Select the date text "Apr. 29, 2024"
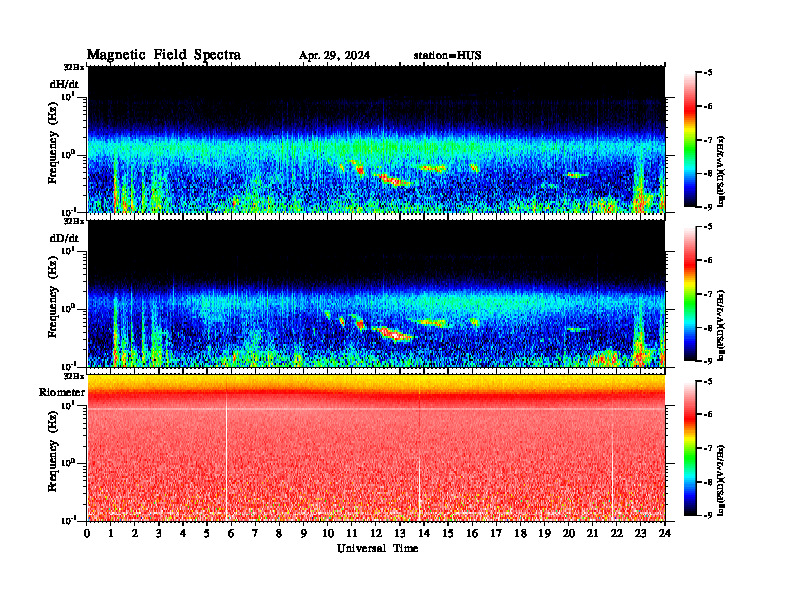792x612 pixels. (x=334, y=56)
